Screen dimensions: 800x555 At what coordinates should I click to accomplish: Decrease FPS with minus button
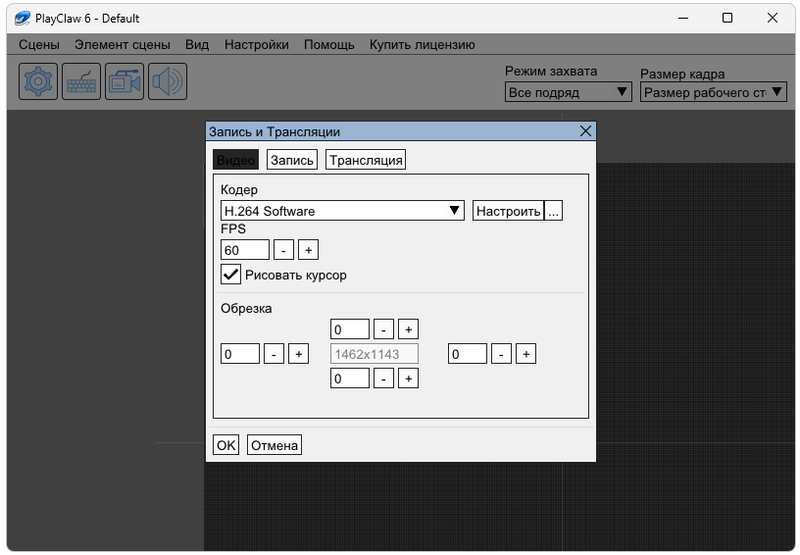coord(284,250)
